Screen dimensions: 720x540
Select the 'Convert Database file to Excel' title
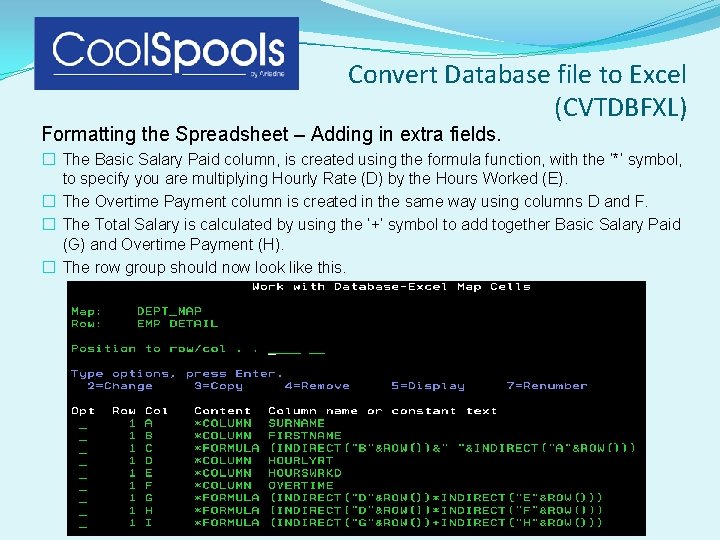click(x=517, y=74)
